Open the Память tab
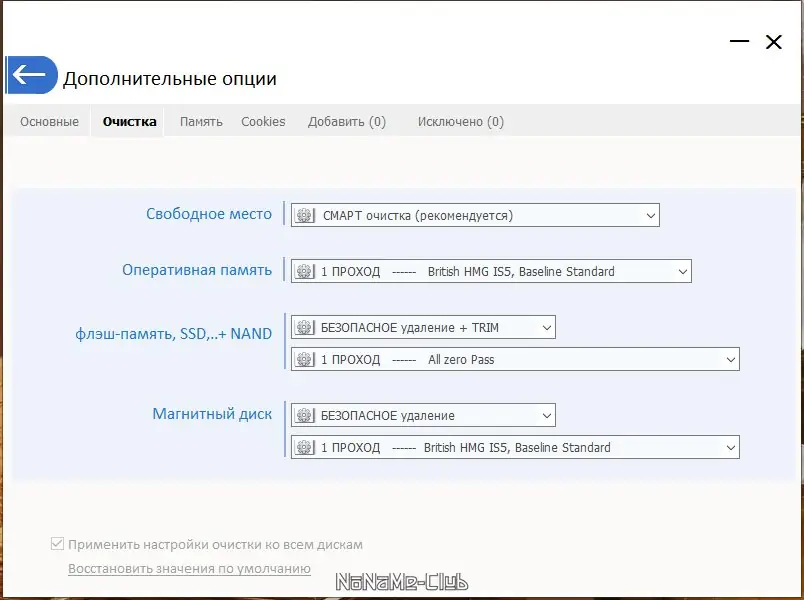Screen dimensions: 804x600 [201, 122]
